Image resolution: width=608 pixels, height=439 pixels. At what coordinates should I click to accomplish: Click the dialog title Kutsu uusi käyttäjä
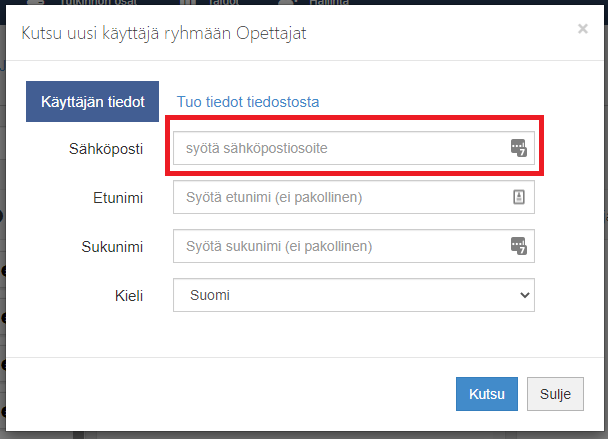pos(164,34)
